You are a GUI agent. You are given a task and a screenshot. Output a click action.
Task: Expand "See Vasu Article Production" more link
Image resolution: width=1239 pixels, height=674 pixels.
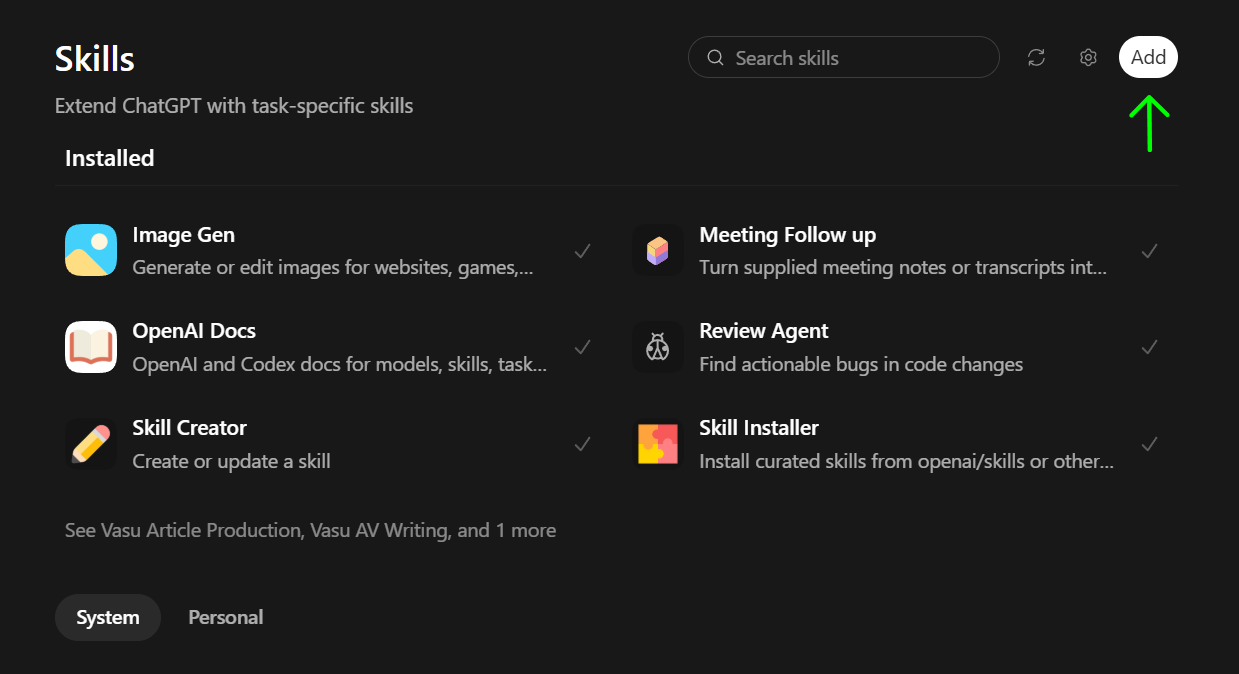click(310, 530)
